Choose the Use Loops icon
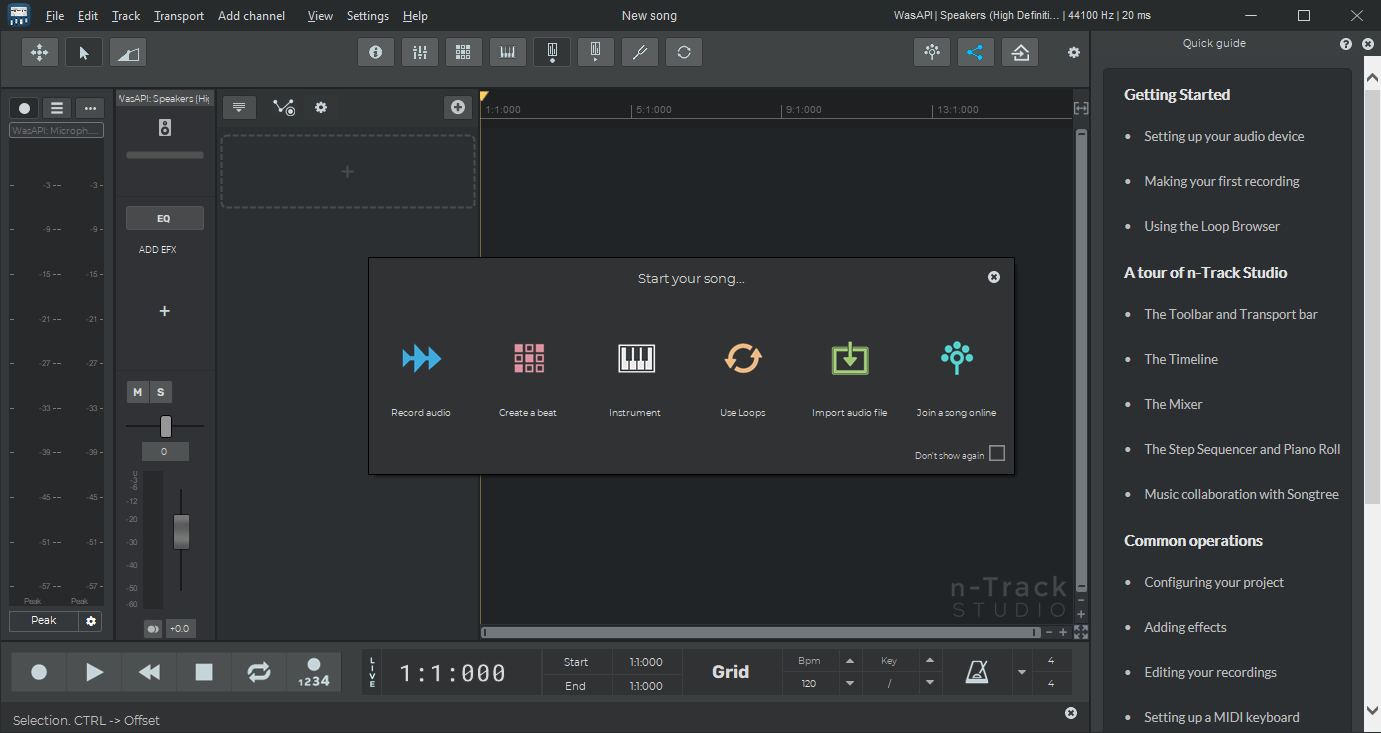Viewport: 1381px width, 733px height. click(x=742, y=358)
